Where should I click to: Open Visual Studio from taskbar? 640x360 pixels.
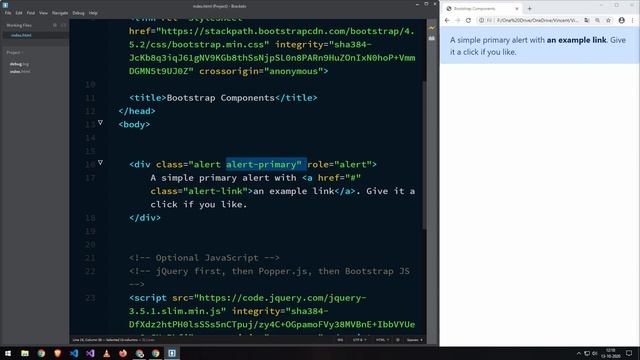point(90,353)
